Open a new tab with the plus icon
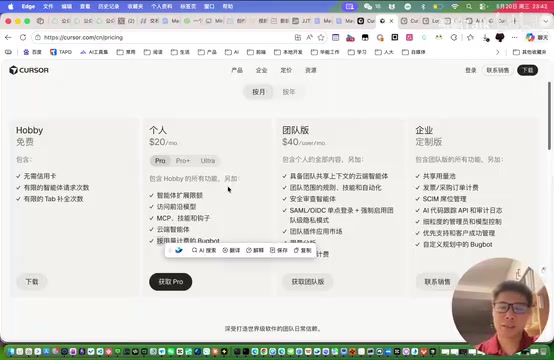 (514, 21)
